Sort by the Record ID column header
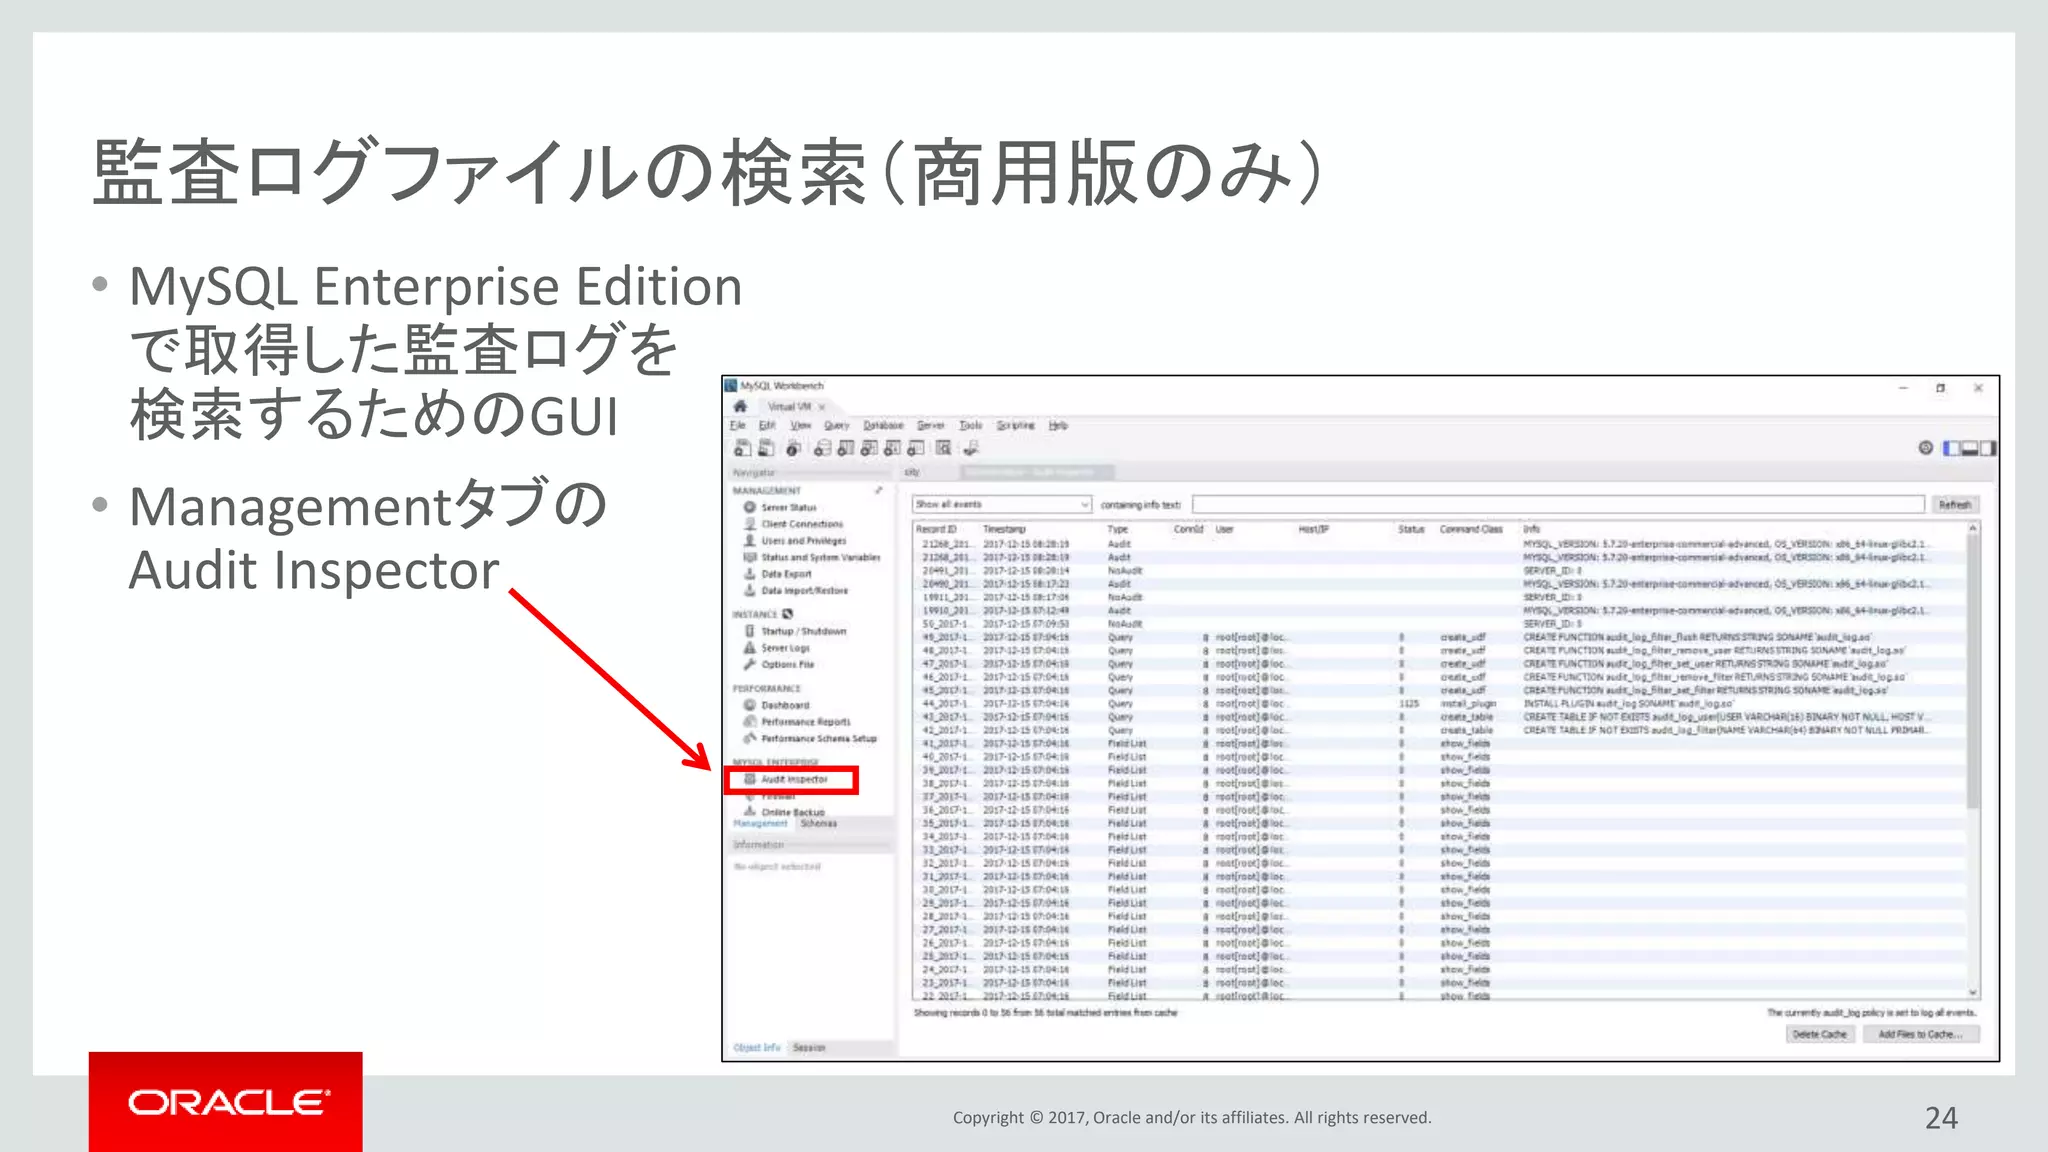 937,529
